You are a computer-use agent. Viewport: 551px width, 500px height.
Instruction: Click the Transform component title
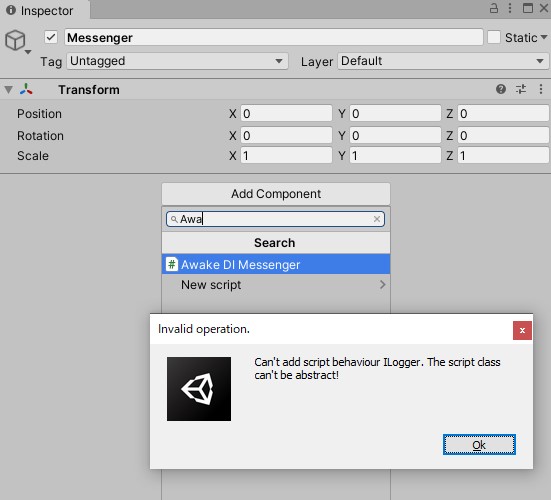(89, 90)
